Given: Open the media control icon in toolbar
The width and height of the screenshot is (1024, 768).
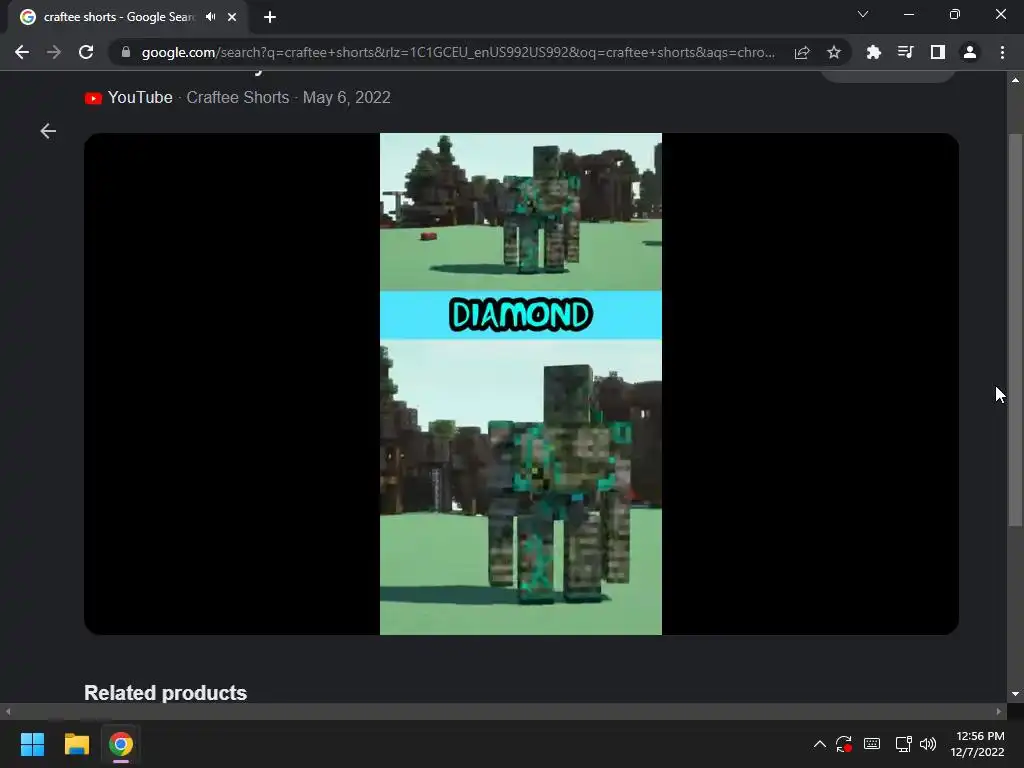Looking at the screenshot, I should tap(905, 52).
